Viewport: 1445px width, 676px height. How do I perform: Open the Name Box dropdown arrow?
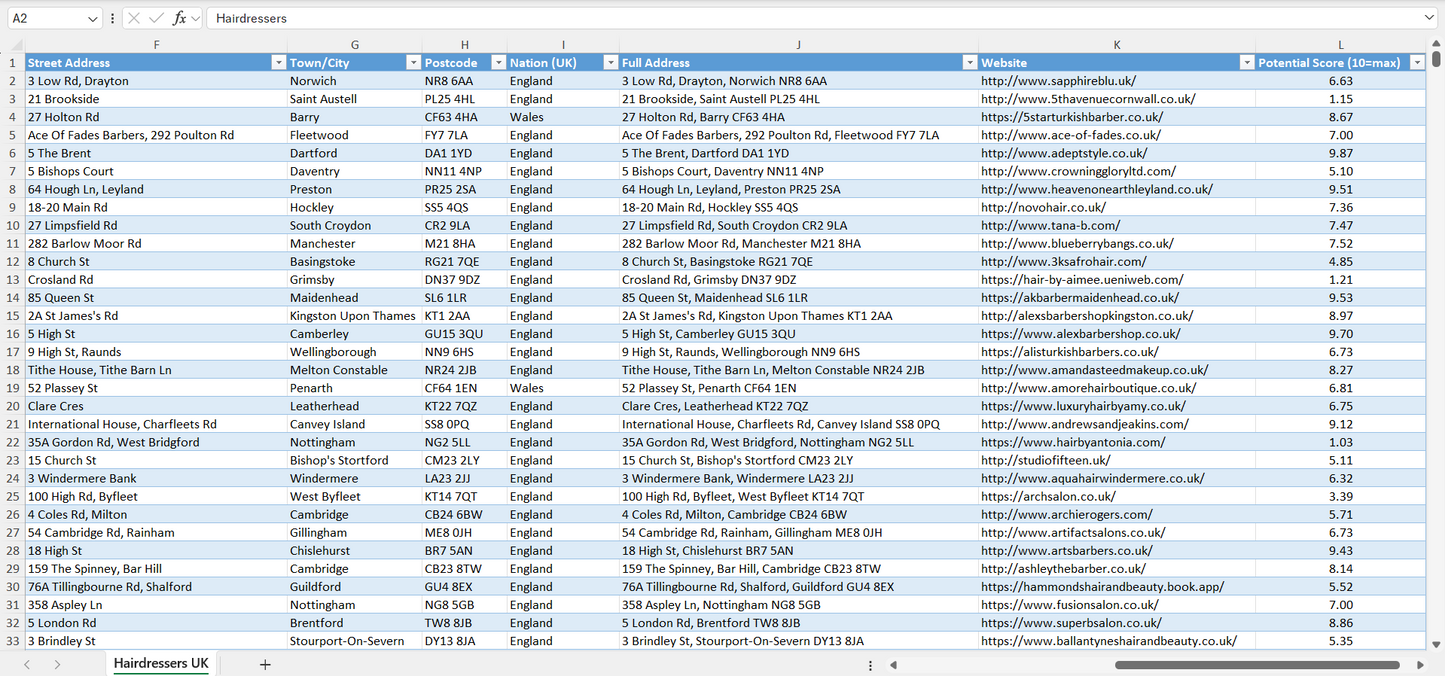(x=93, y=18)
